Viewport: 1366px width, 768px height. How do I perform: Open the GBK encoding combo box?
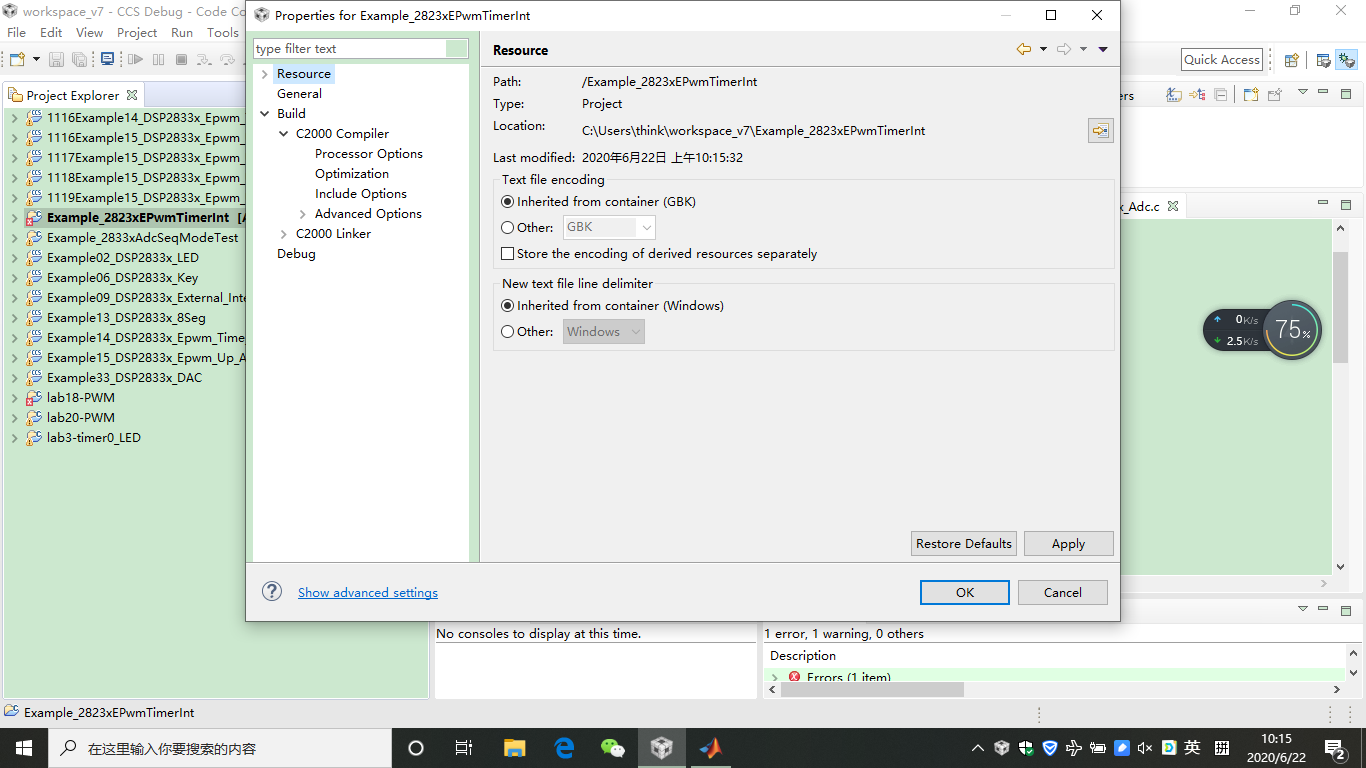609,227
